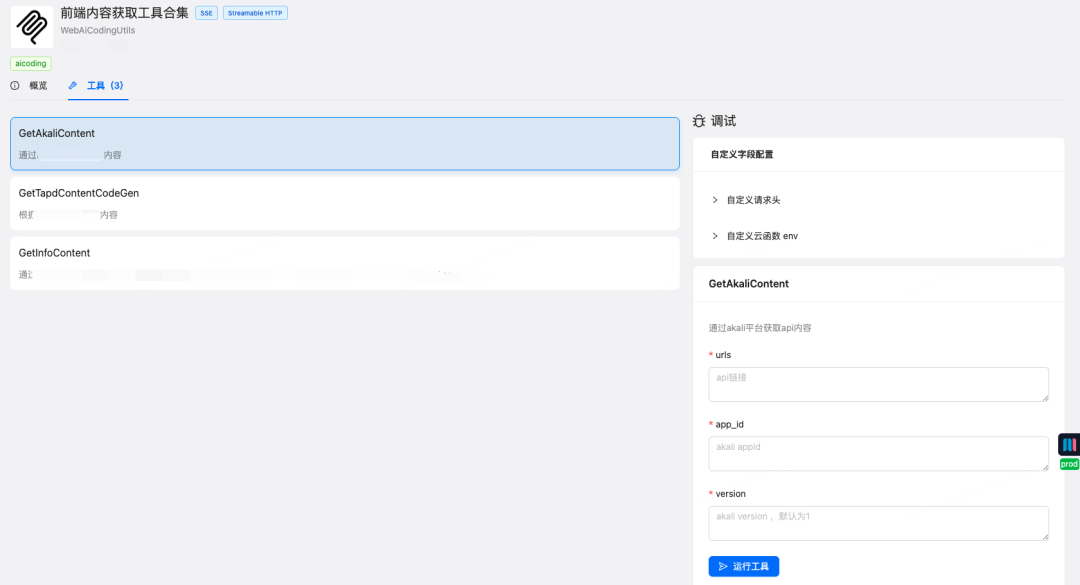The width and height of the screenshot is (1080, 585).
Task: Switch to the 工具 (3) tab
Action: [98, 85]
